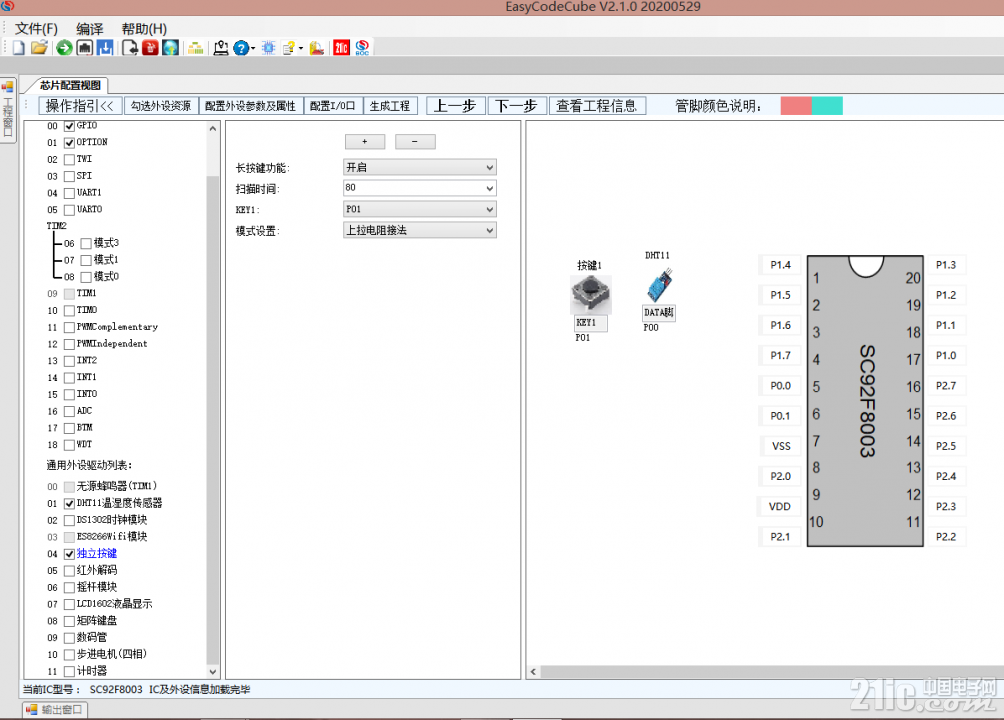Click the P1.3 pin label
This screenshot has height=720, width=1004.
point(946,265)
